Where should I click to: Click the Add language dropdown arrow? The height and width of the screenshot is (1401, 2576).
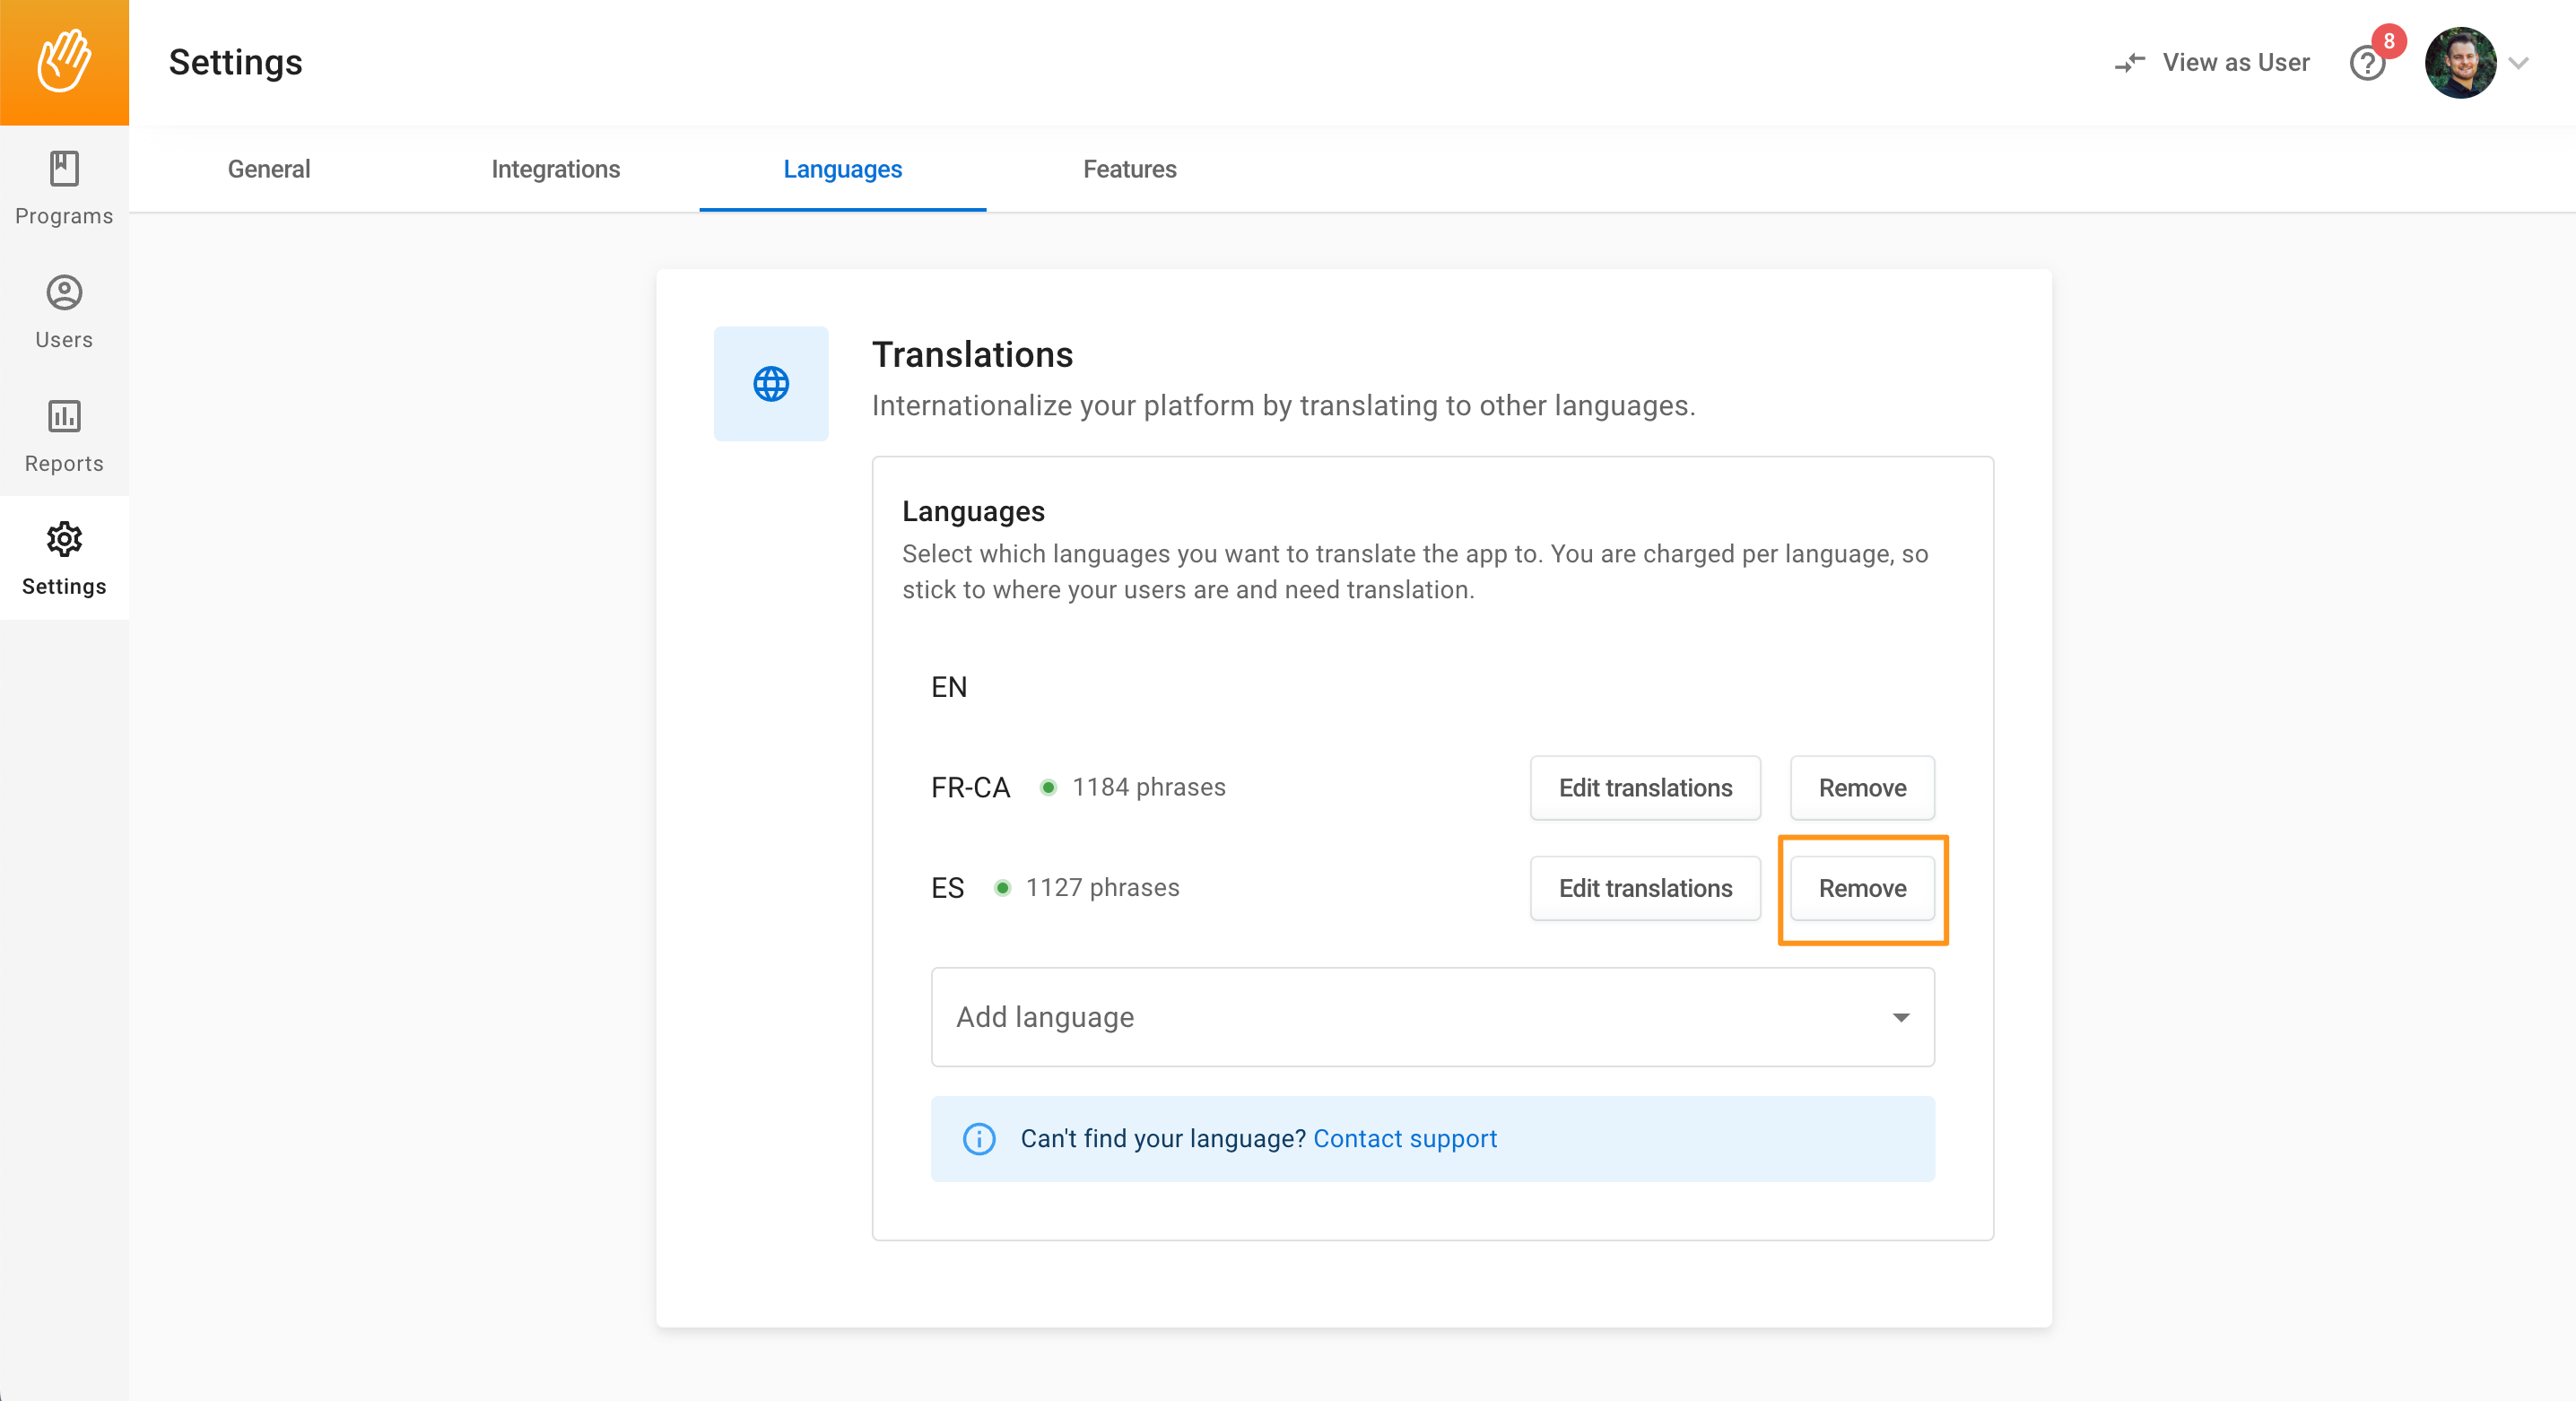click(x=1900, y=1018)
